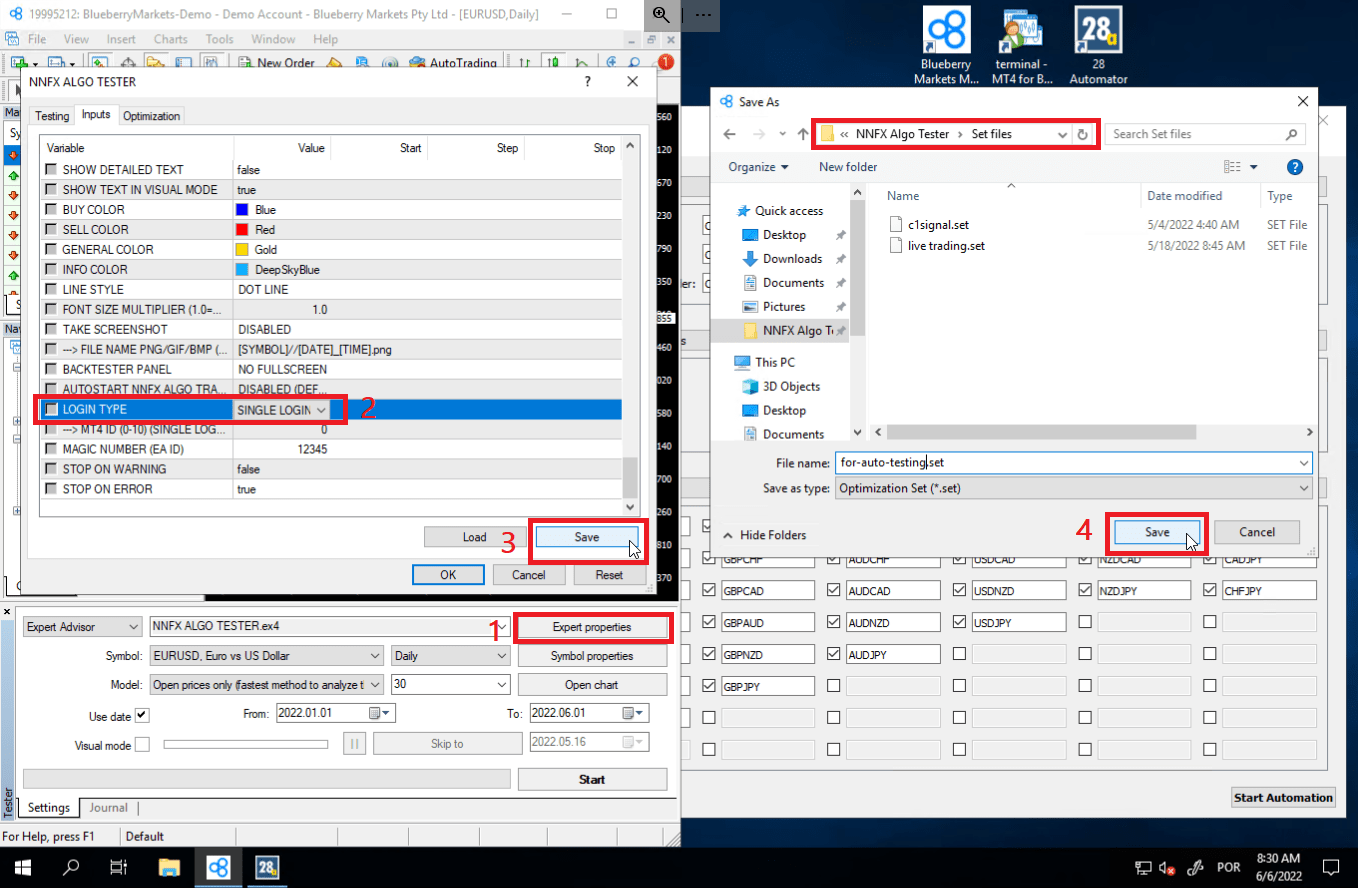Select bar chart toolbar icon
1358x888 pixels.
pyautogui.click(x=525, y=63)
